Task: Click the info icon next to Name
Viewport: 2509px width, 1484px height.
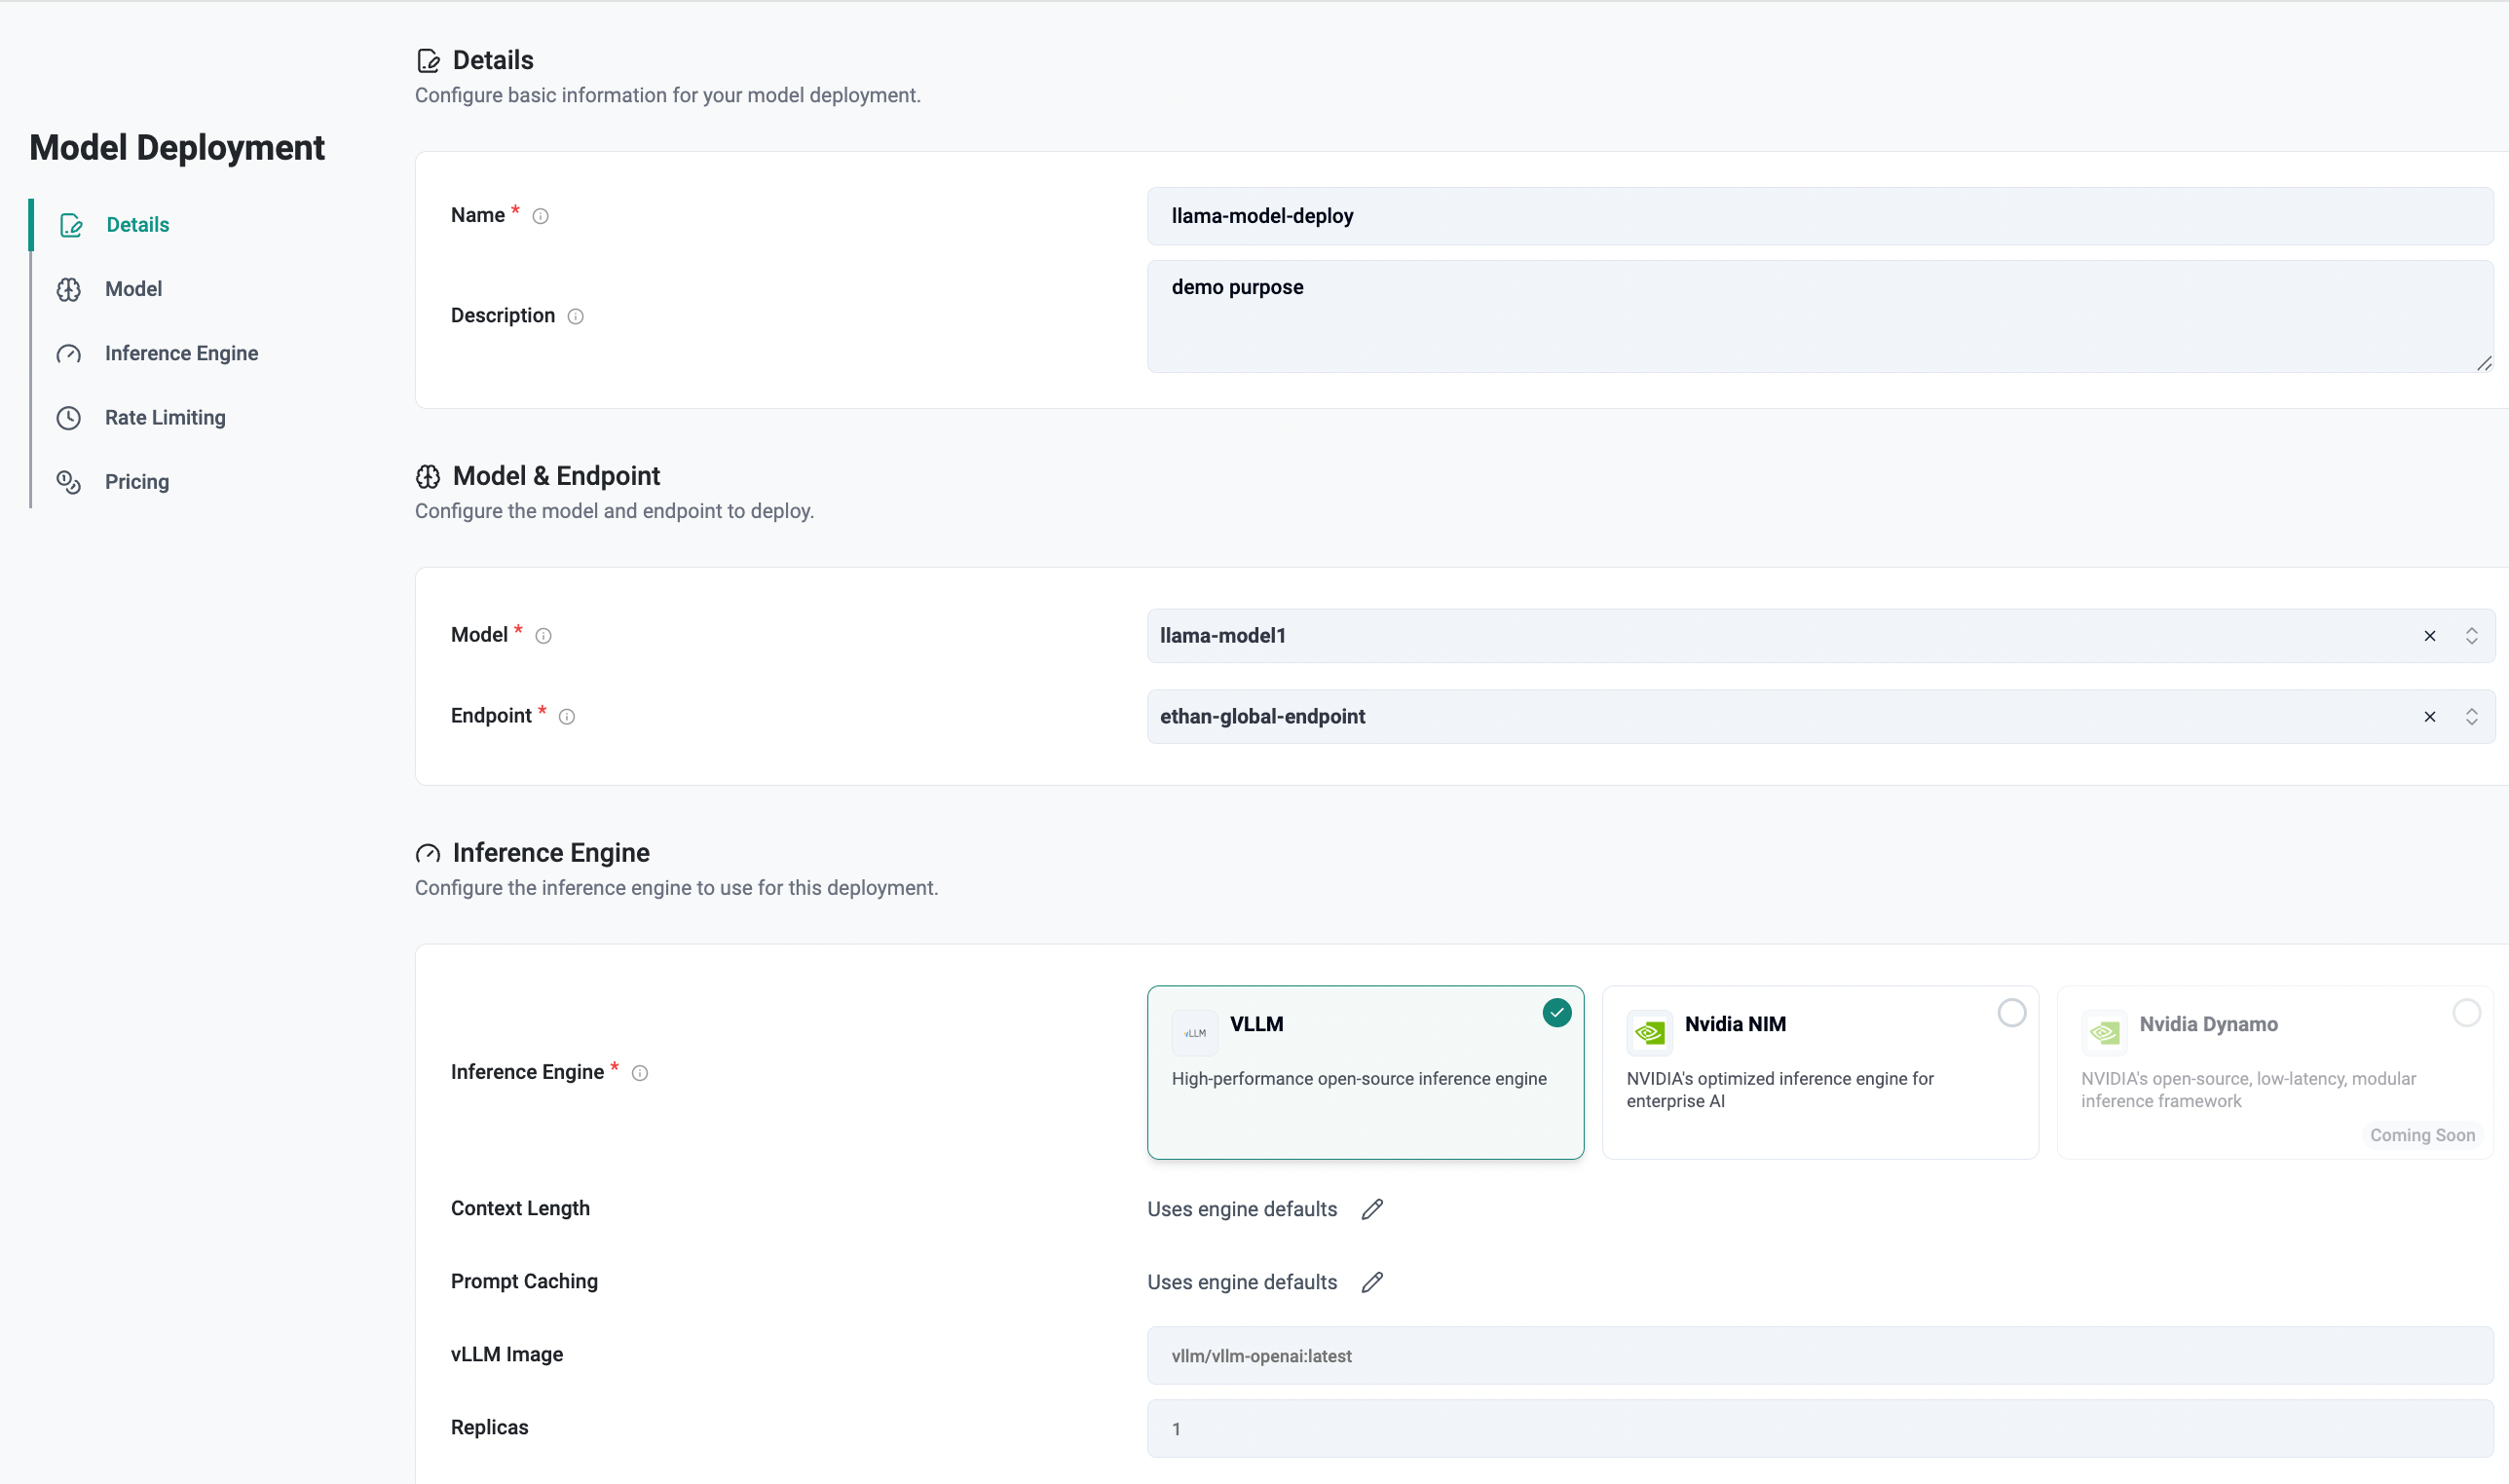Action: [540, 216]
